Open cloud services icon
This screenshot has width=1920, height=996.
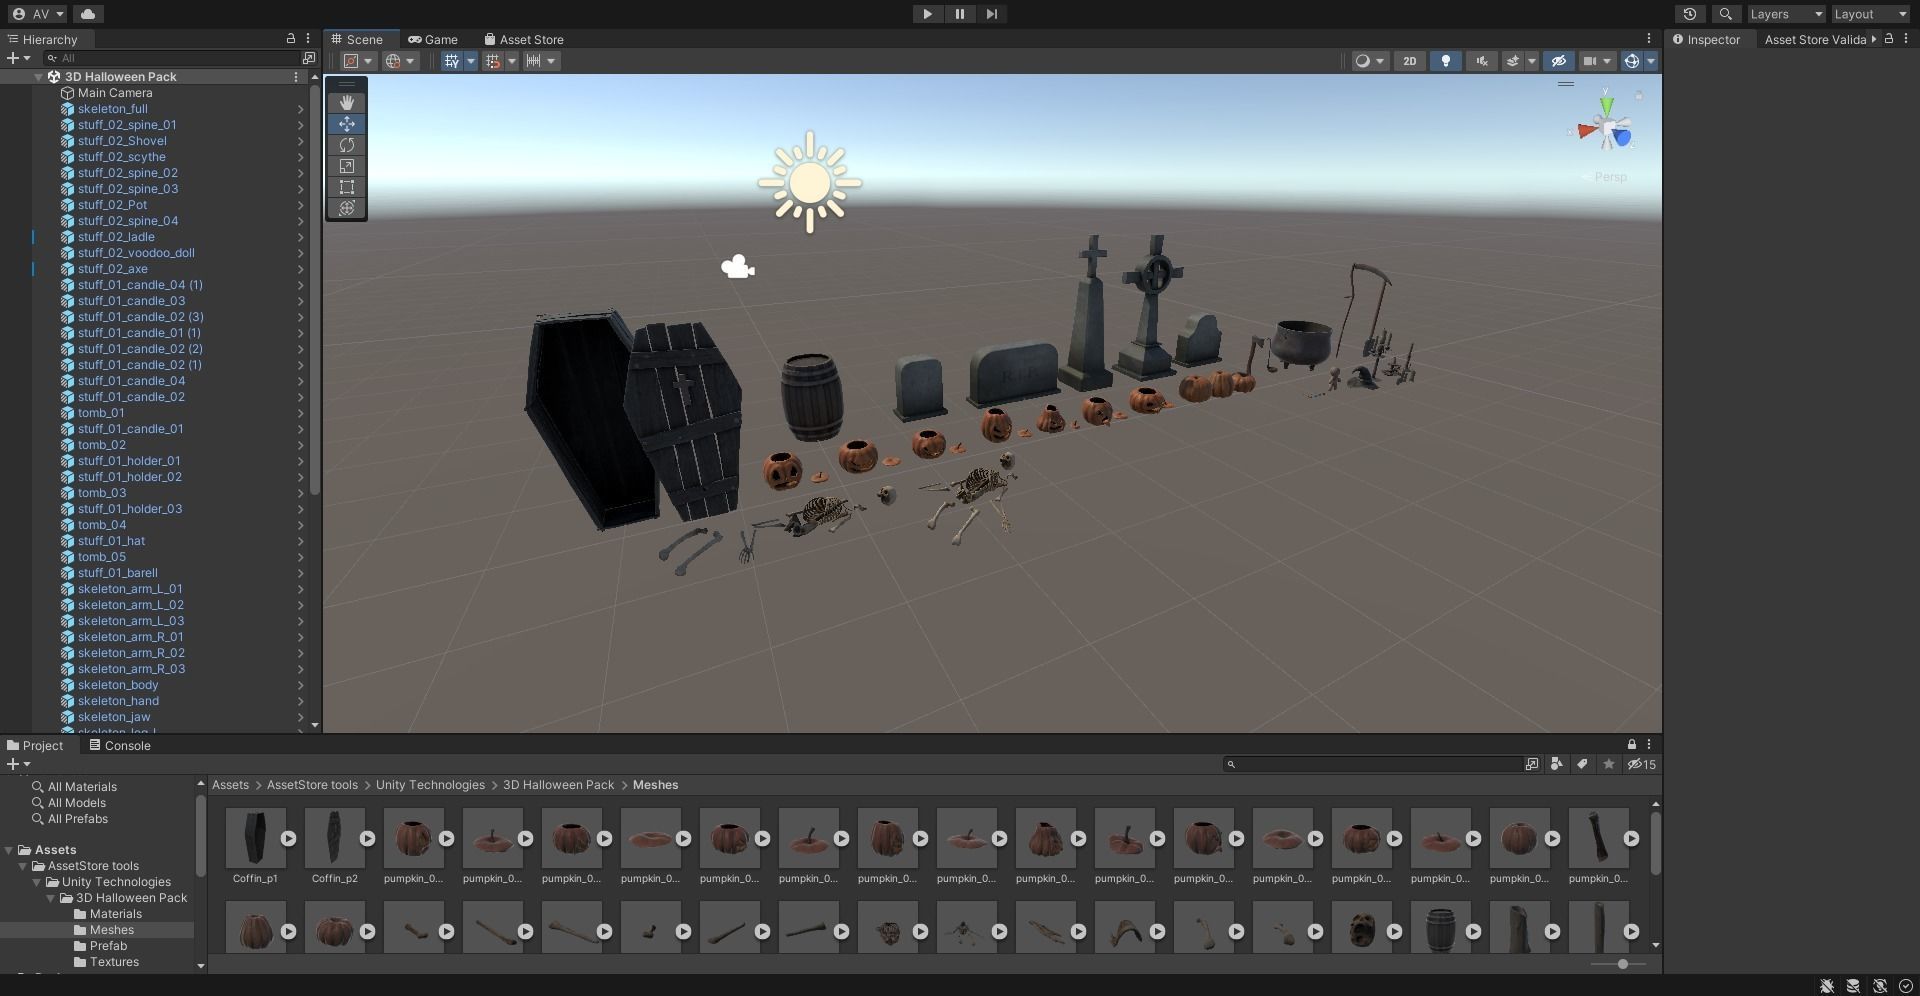(88, 14)
